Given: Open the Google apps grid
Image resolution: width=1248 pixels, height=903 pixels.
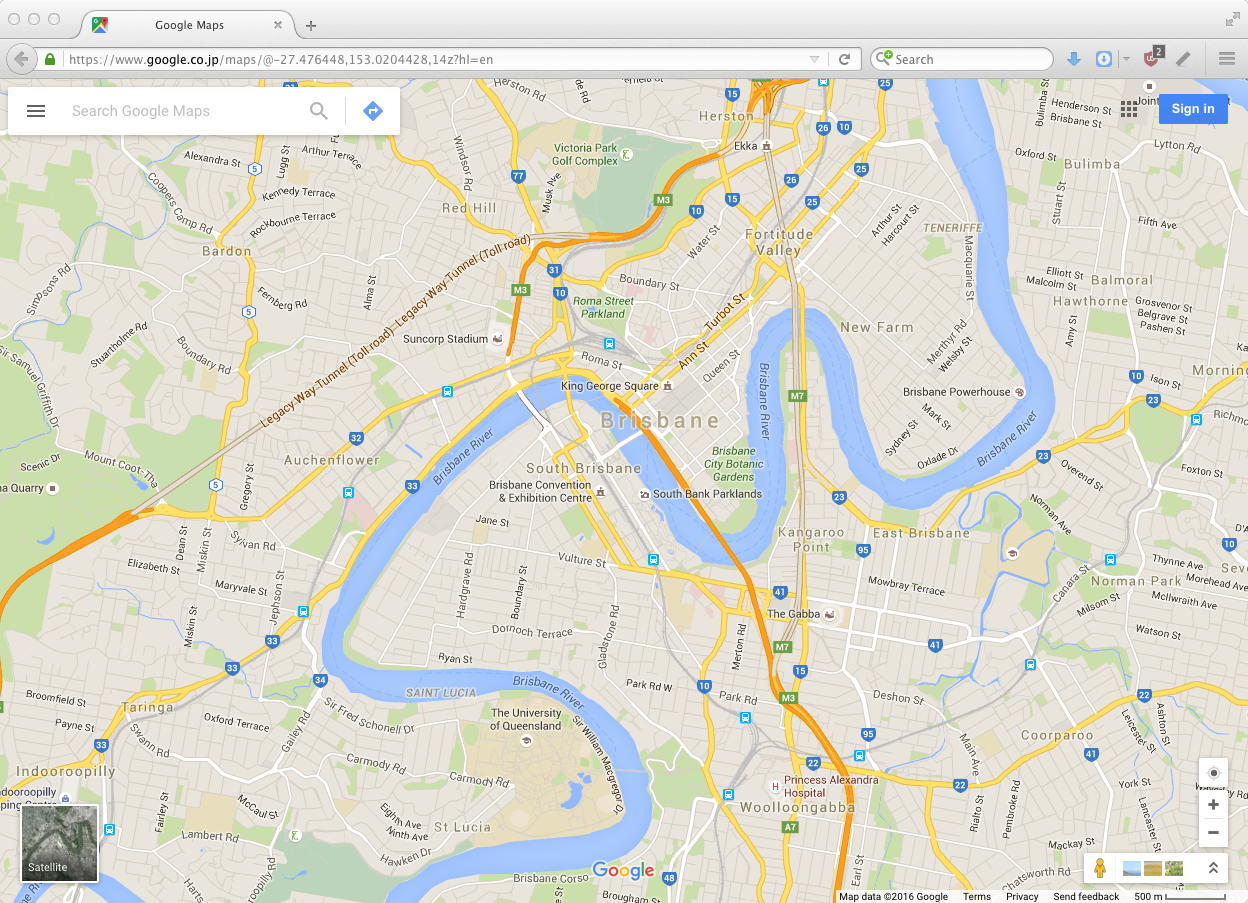Looking at the screenshot, I should [1129, 109].
